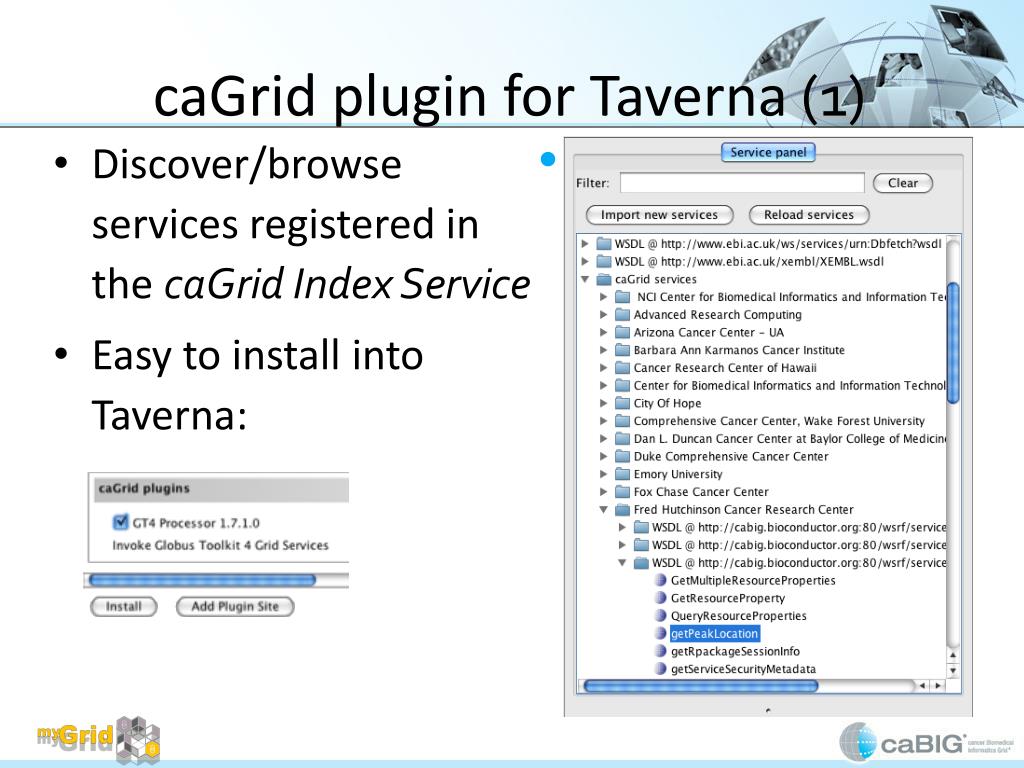
Task: Expand Cancer Research Center of Hawaii node
Action: click(x=604, y=368)
